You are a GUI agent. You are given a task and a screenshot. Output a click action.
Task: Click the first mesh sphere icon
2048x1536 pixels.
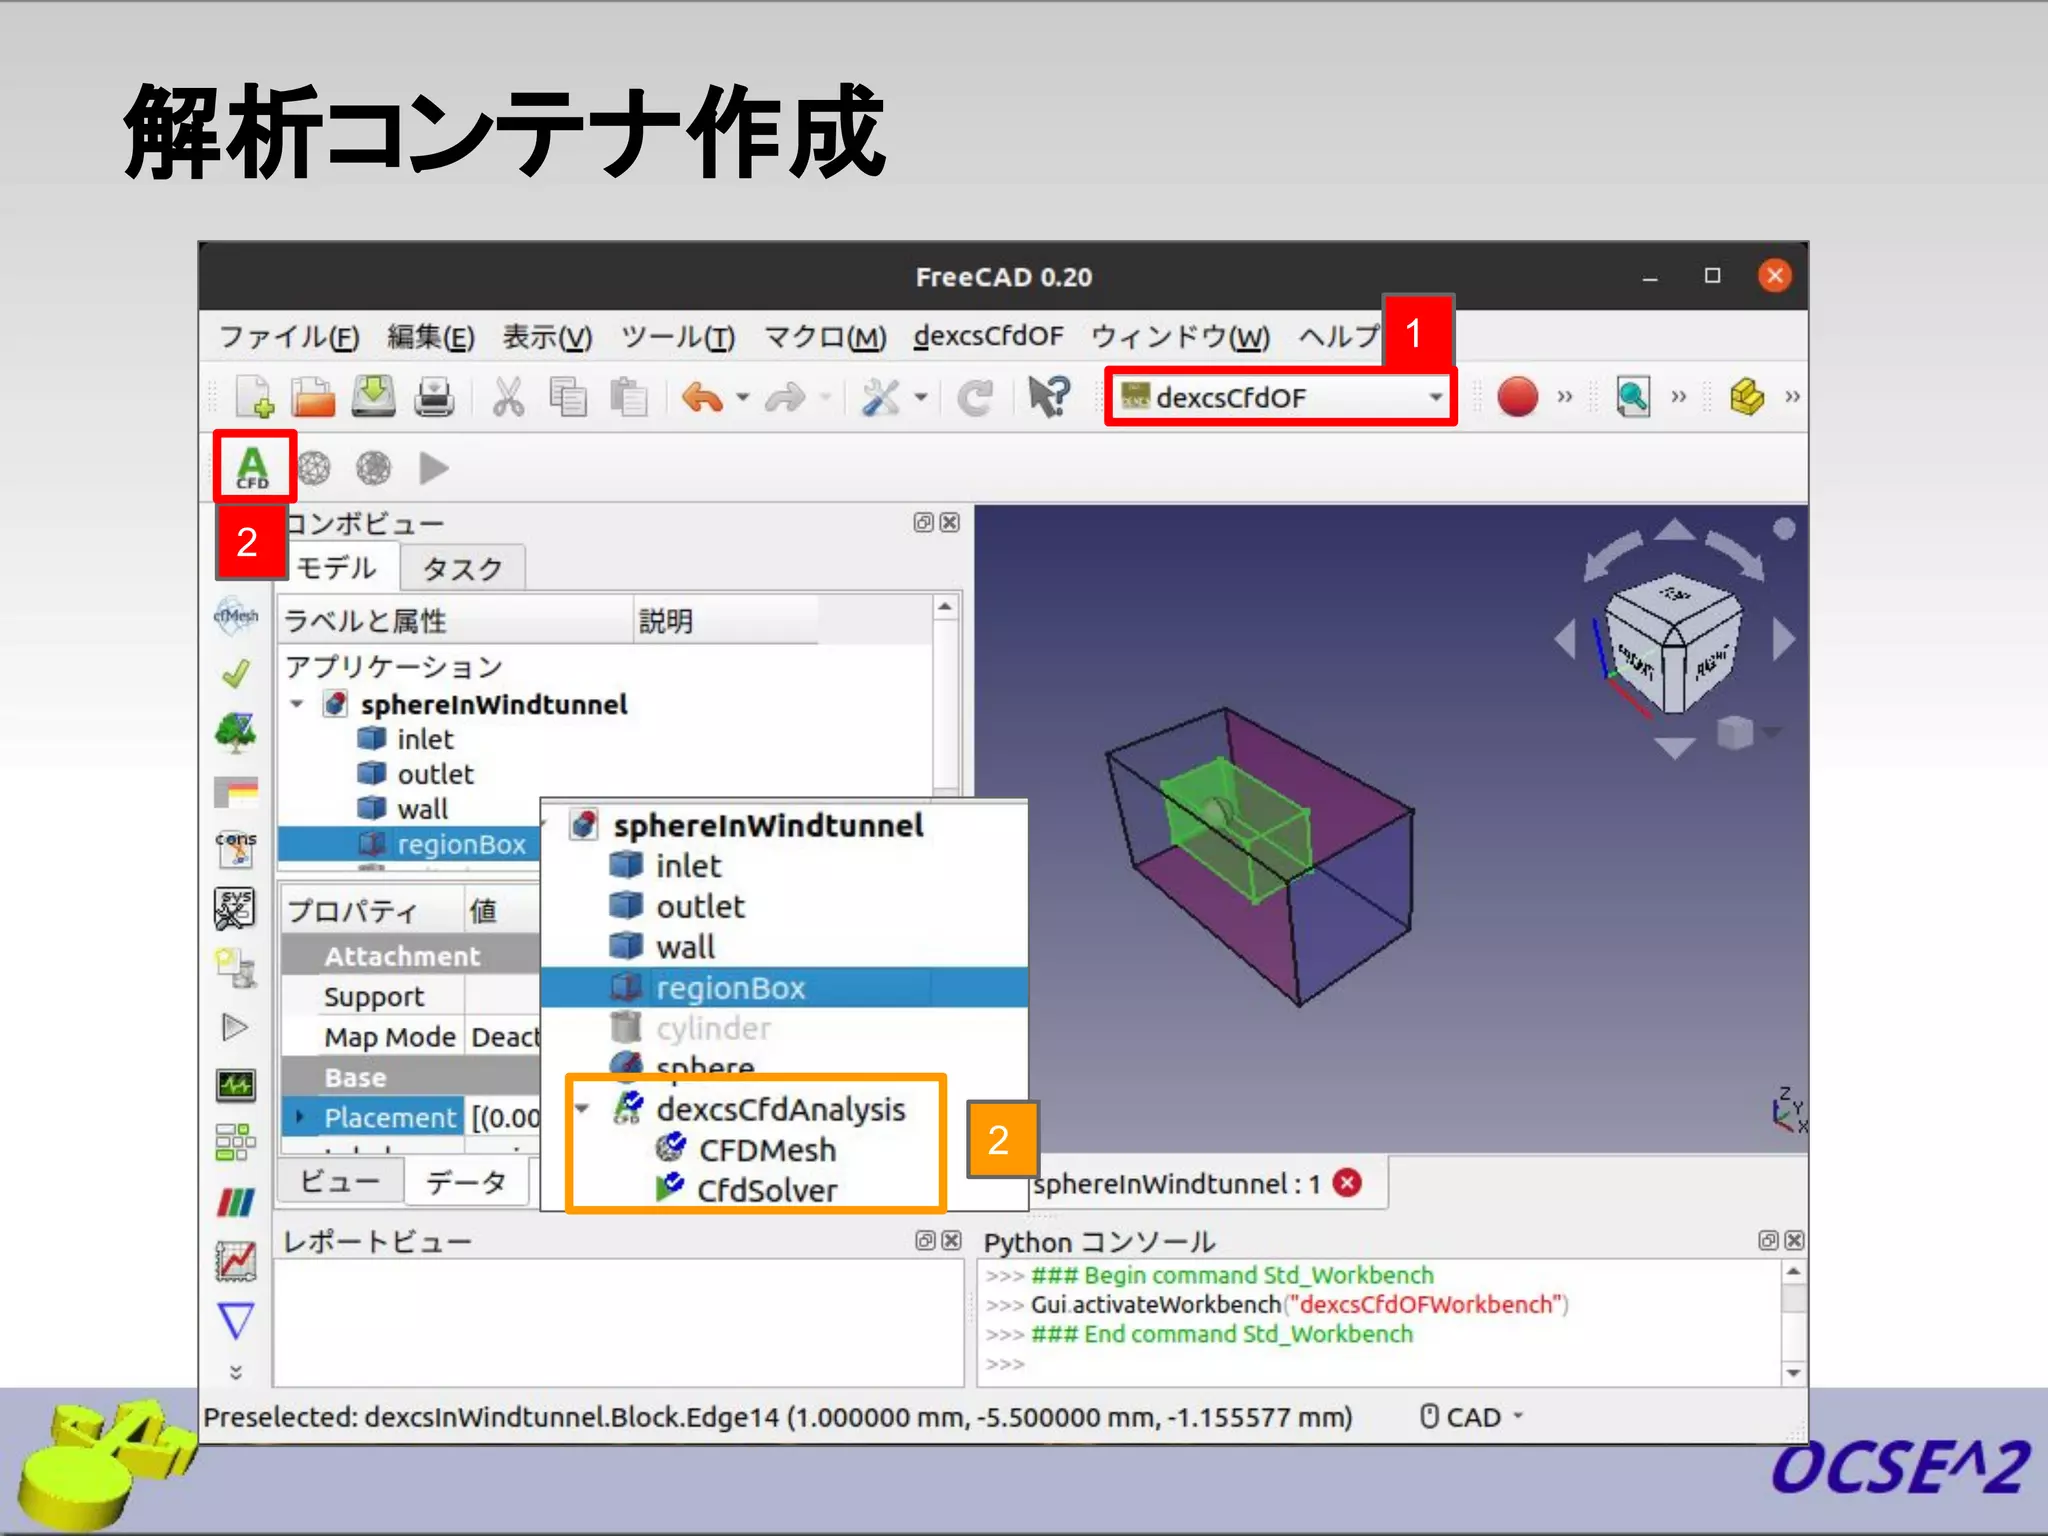(314, 468)
